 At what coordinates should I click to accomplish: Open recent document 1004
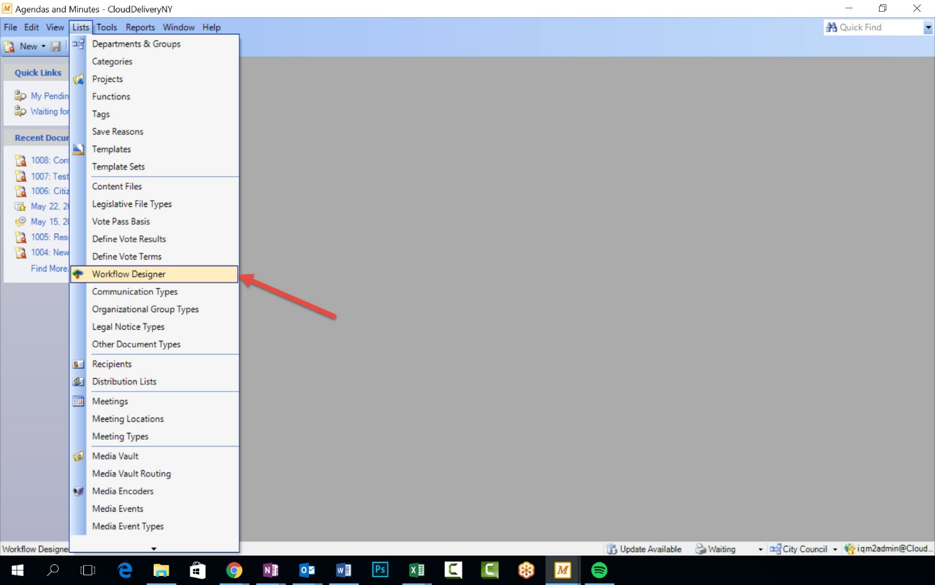click(42, 253)
